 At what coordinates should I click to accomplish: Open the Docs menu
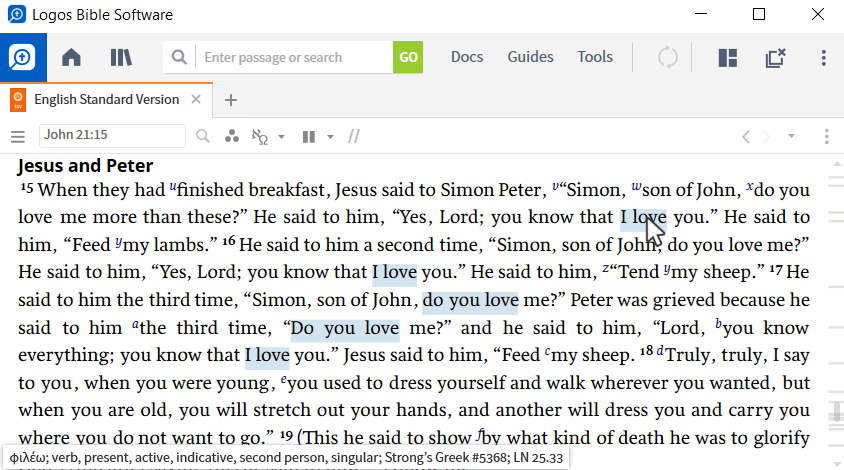click(x=467, y=57)
